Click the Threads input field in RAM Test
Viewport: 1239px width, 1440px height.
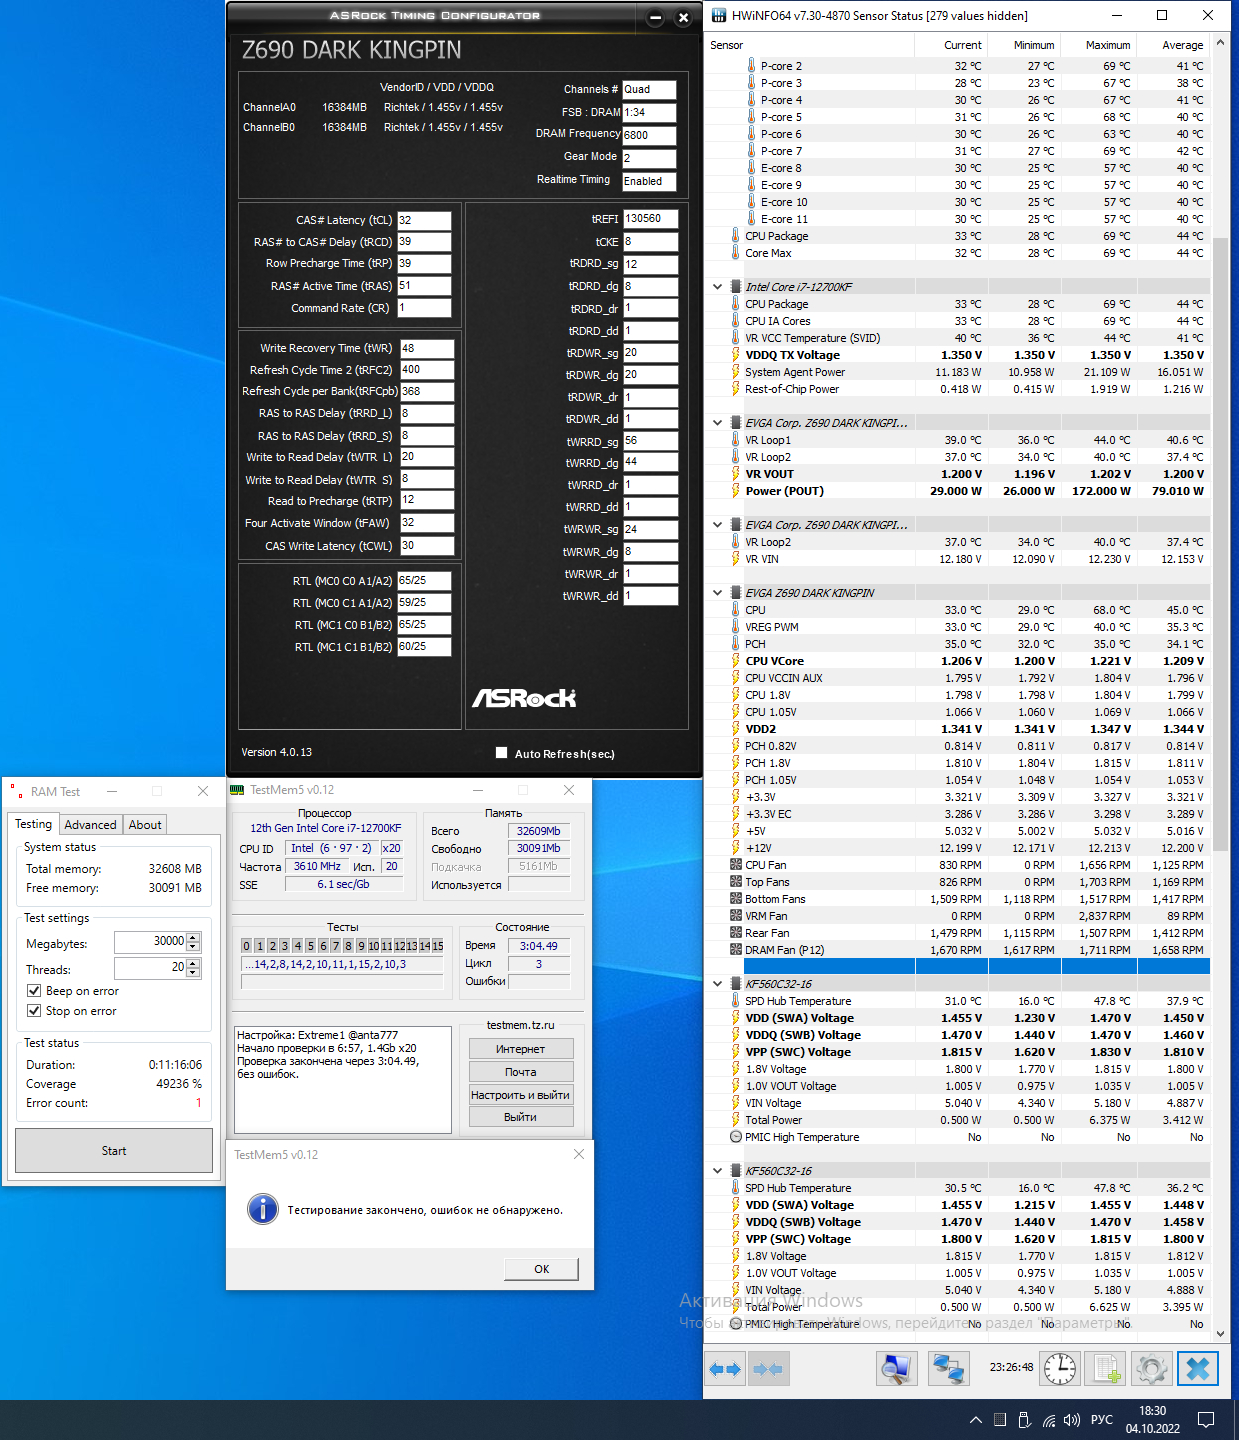[x=150, y=967]
